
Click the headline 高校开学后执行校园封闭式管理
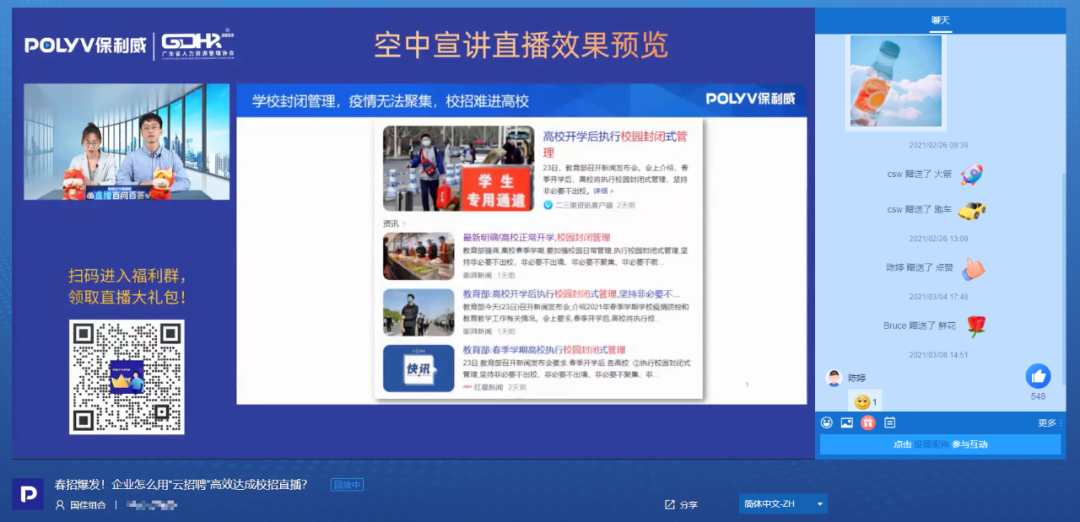(x=615, y=144)
